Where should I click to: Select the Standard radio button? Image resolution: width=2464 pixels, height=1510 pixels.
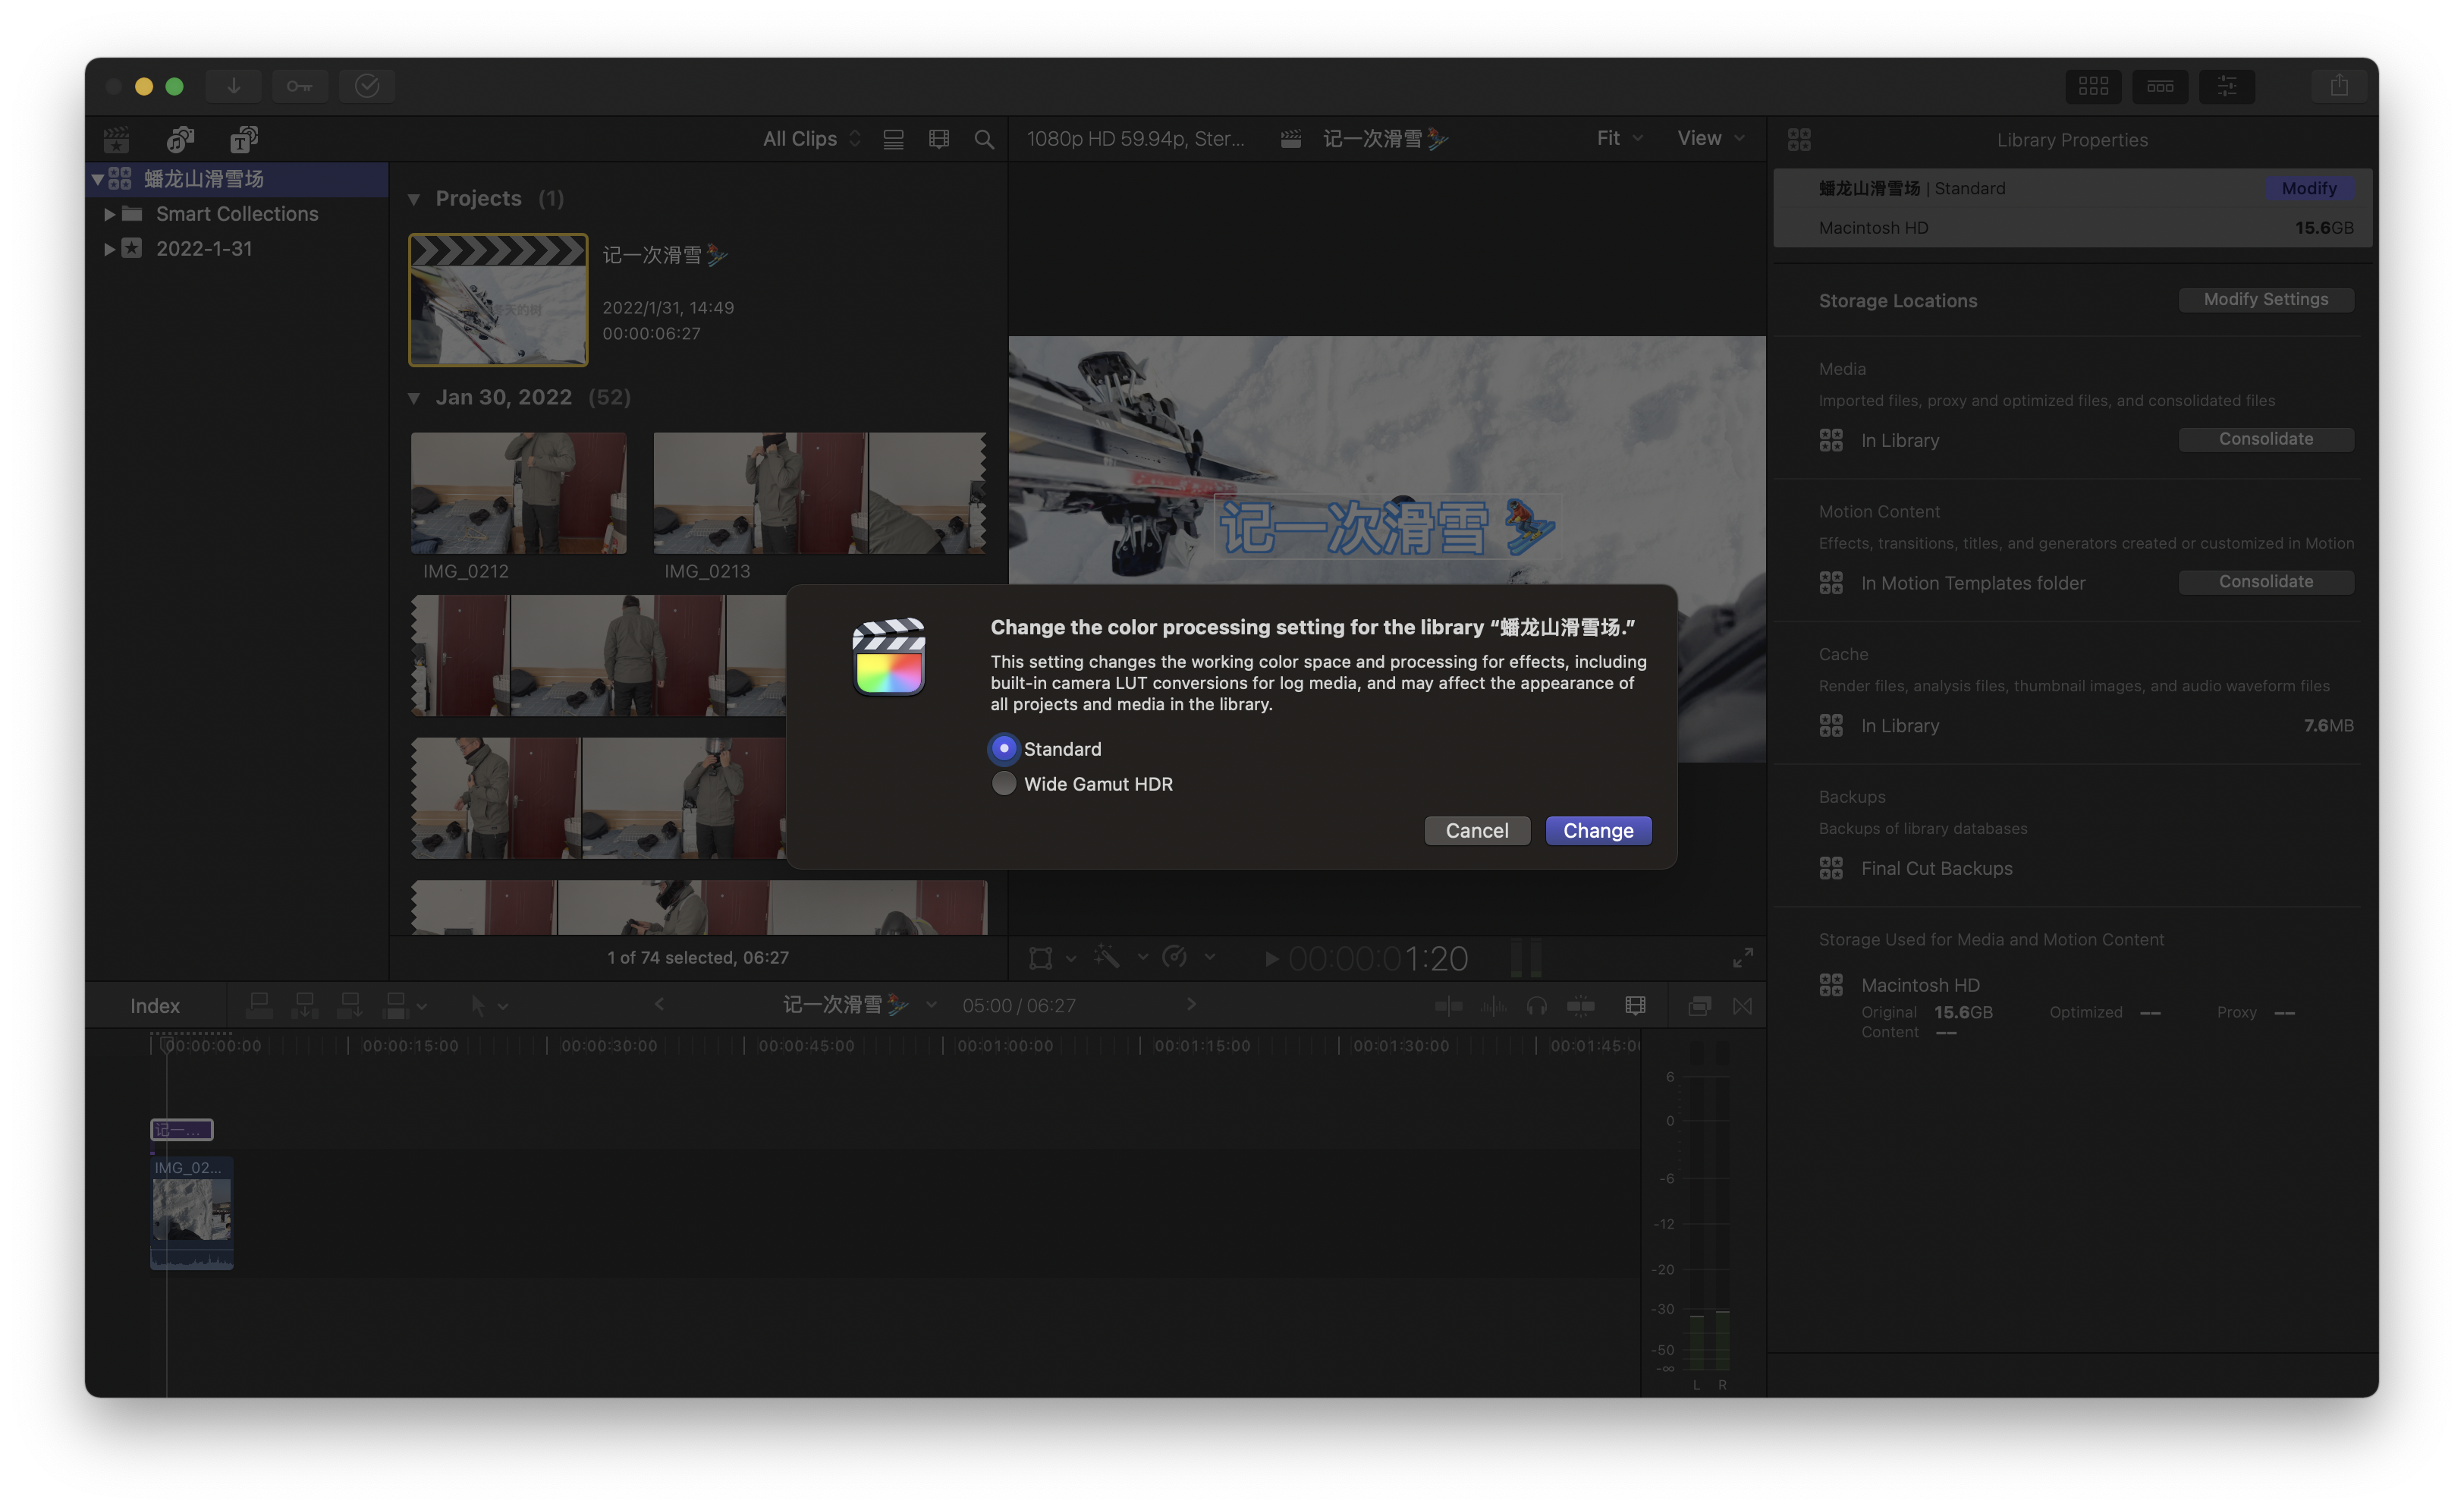pos(1003,749)
